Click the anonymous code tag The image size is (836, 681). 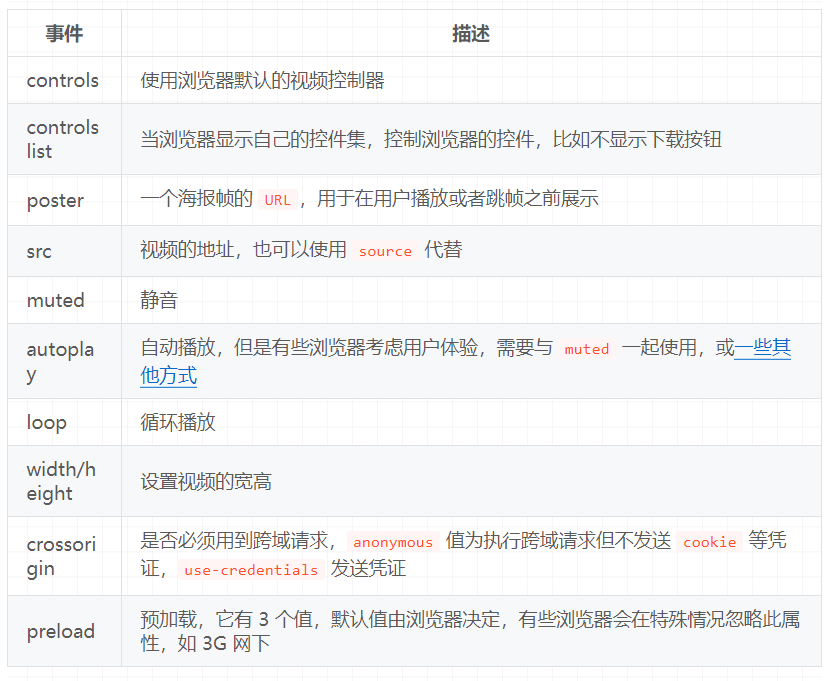pyautogui.click(x=392, y=542)
